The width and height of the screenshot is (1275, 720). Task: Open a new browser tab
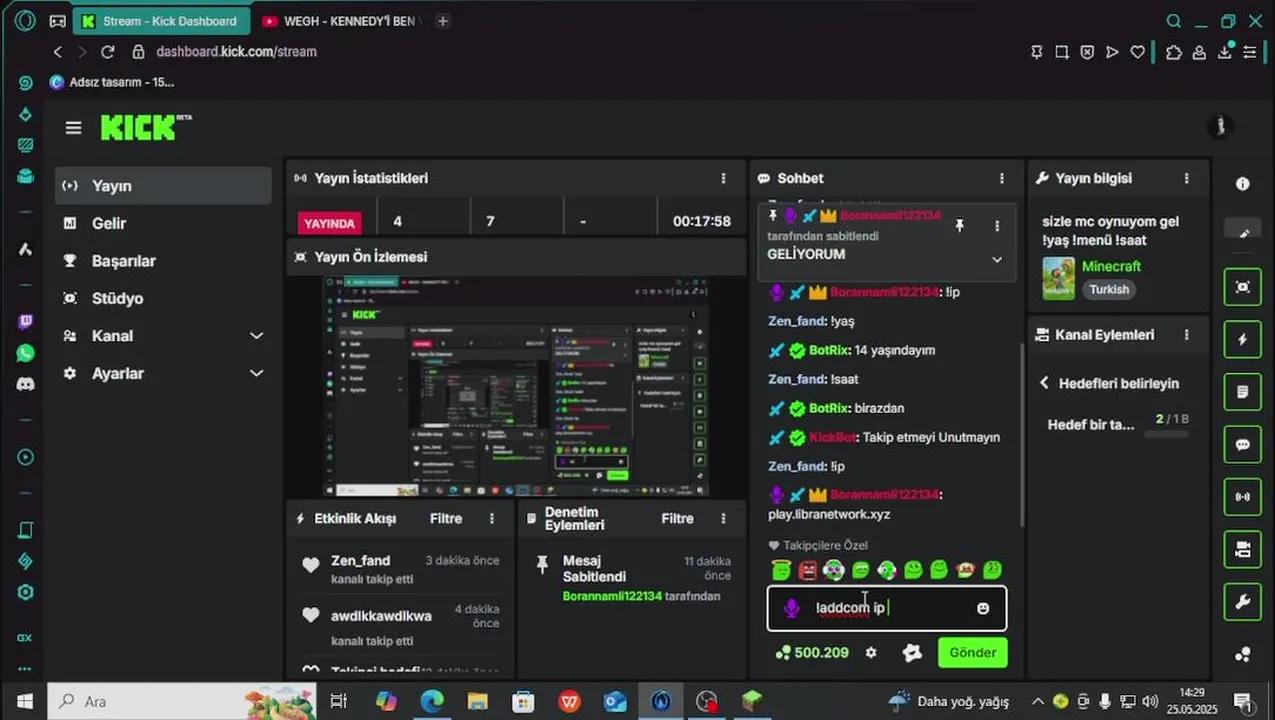pos(443,21)
